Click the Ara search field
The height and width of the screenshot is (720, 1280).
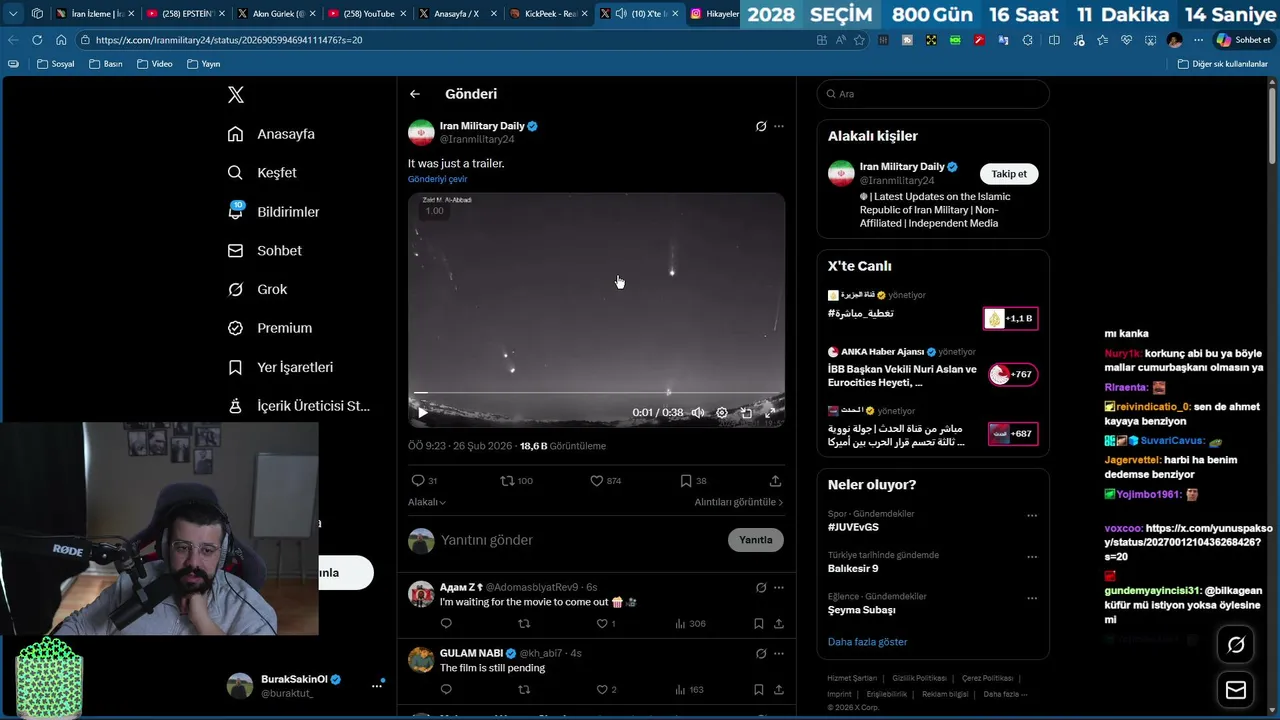(x=933, y=94)
